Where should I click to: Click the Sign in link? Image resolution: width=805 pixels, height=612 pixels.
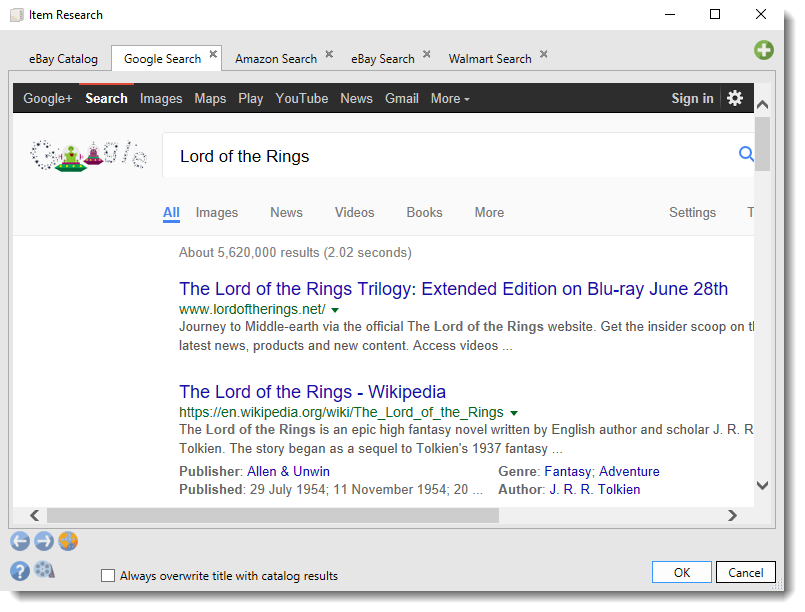(x=693, y=99)
